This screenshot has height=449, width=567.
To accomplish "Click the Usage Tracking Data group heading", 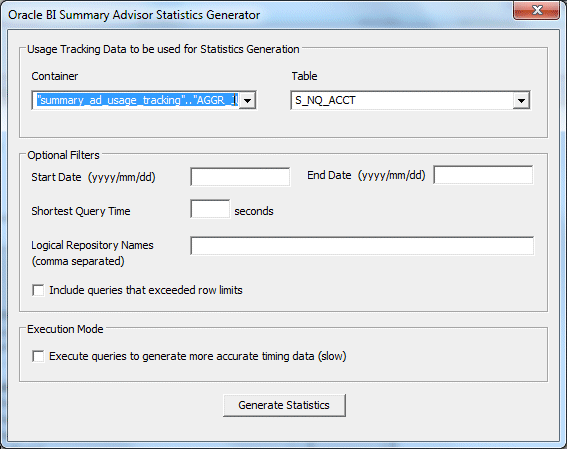I will [163, 49].
